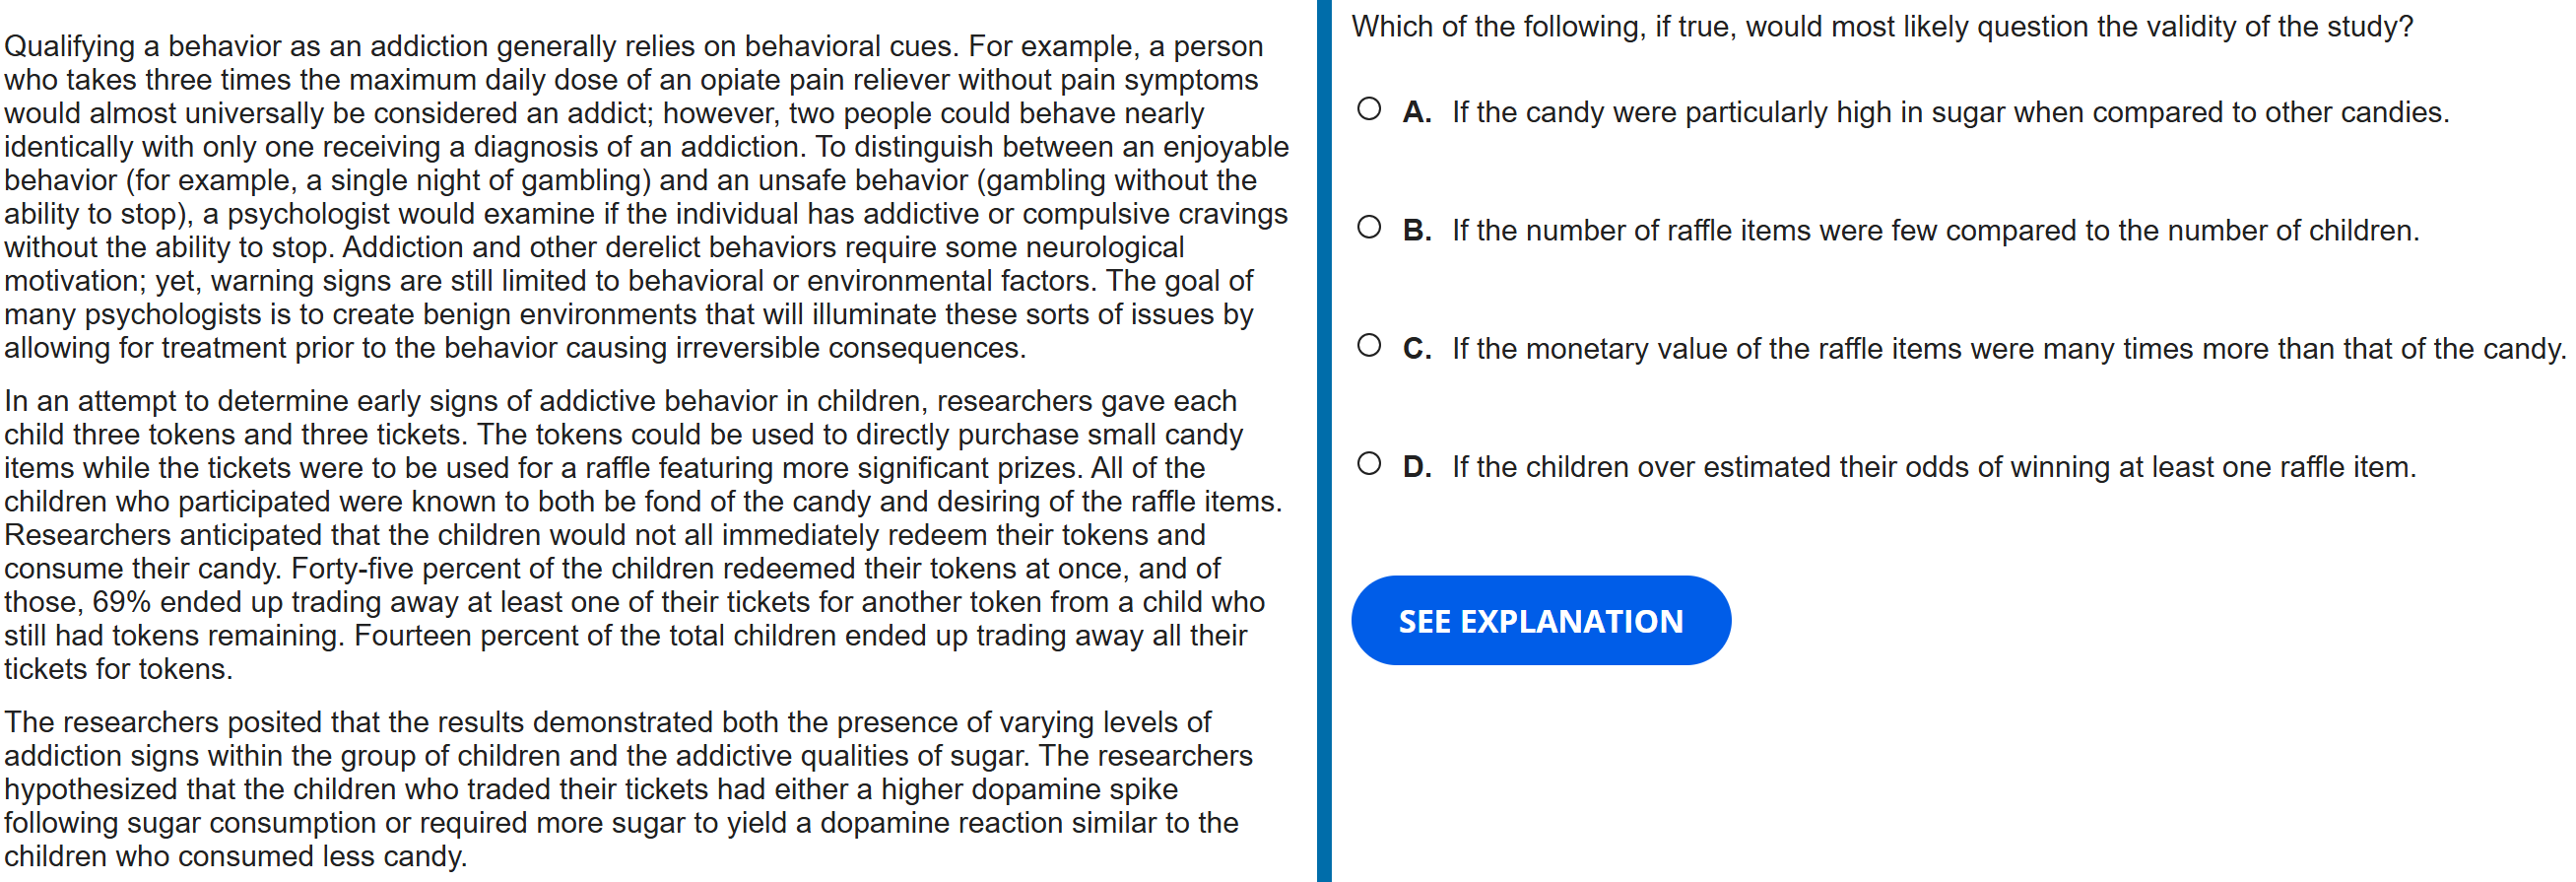
Task: Choose the radio button for option C
Action: pyautogui.click(x=1369, y=346)
